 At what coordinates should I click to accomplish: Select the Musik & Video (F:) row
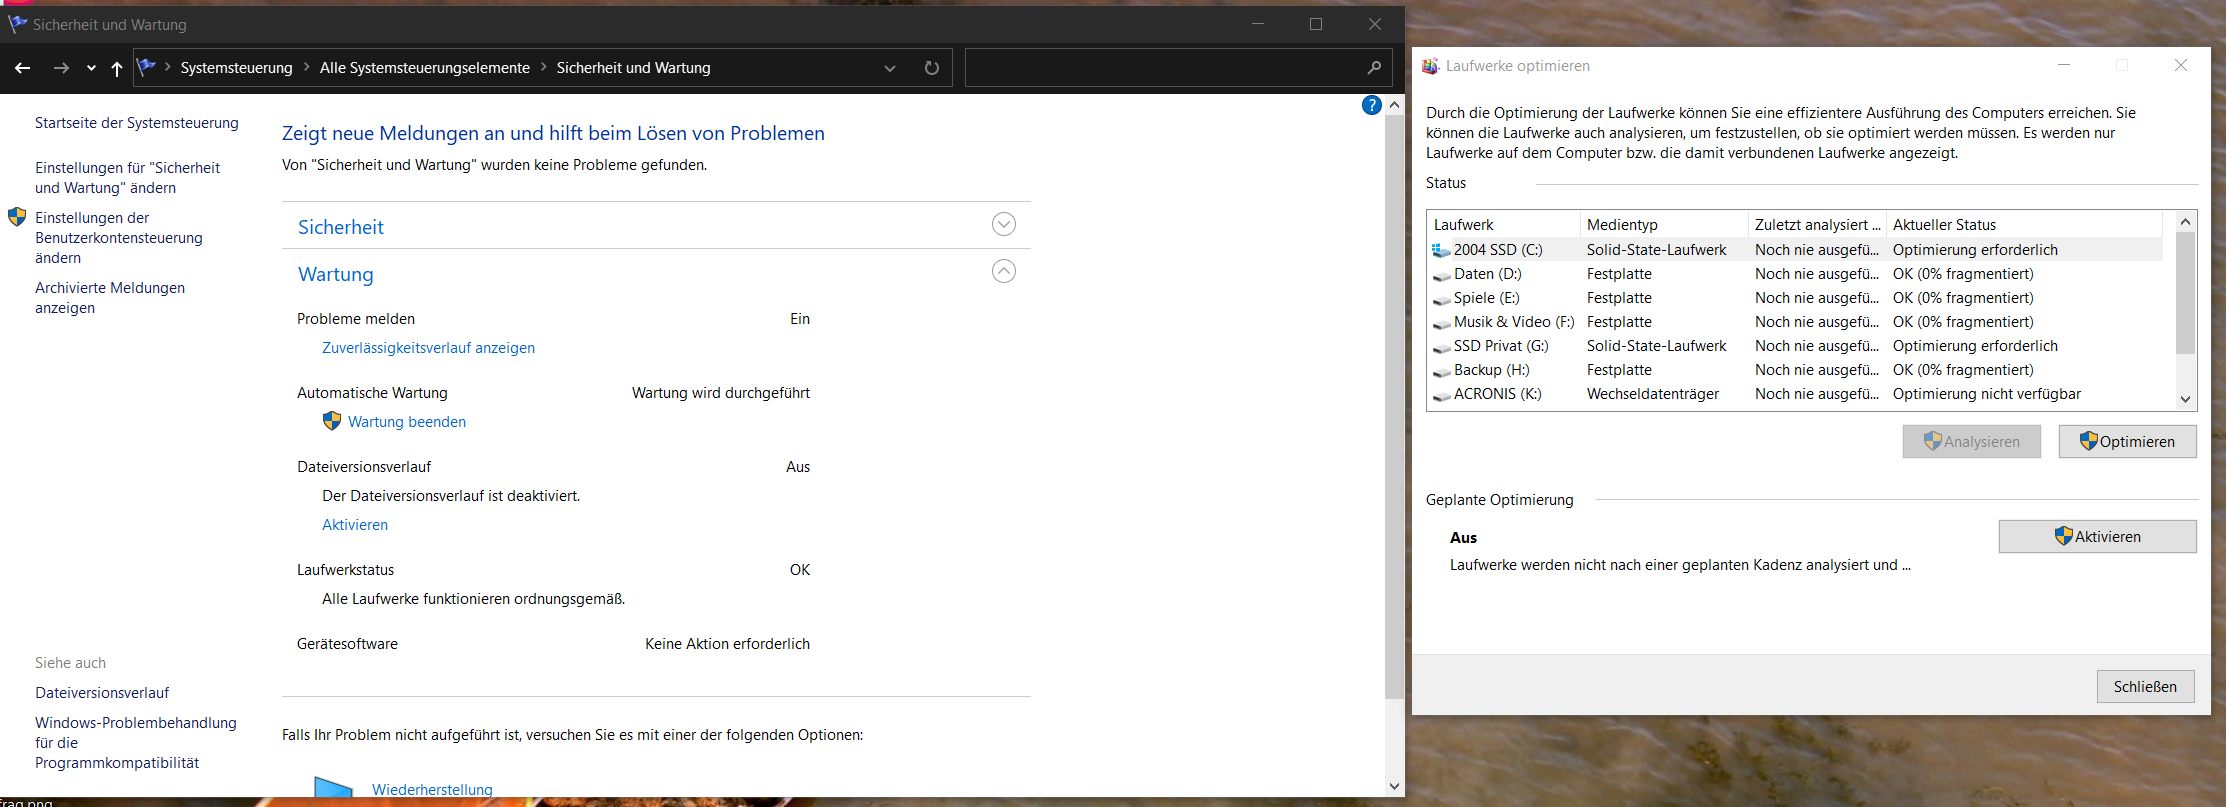[1795, 322]
